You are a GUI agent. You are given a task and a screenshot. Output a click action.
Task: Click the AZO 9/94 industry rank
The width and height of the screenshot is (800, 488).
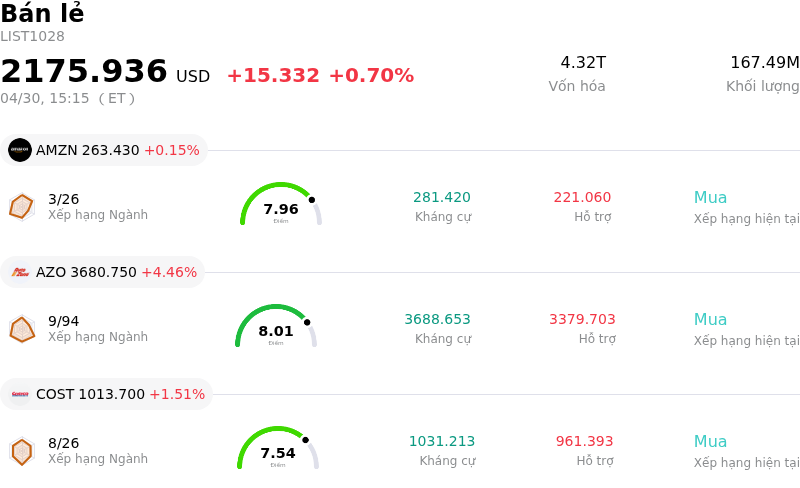coord(63,321)
